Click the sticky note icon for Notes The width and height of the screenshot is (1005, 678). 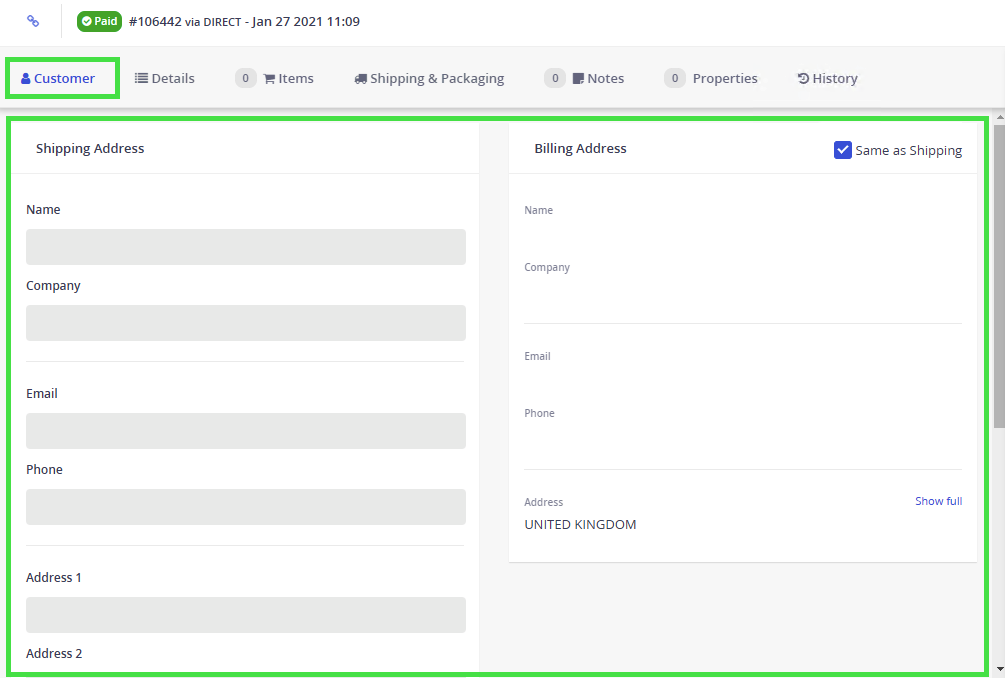578,79
